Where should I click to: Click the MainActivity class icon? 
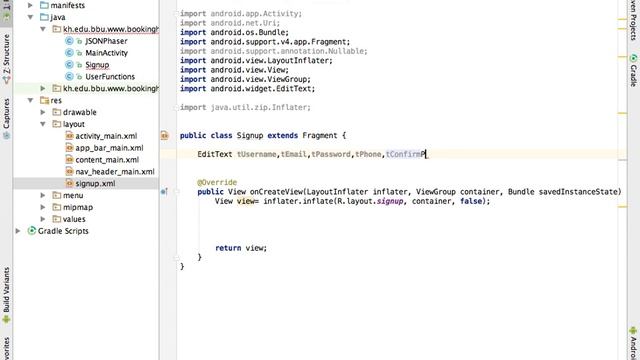[69, 53]
